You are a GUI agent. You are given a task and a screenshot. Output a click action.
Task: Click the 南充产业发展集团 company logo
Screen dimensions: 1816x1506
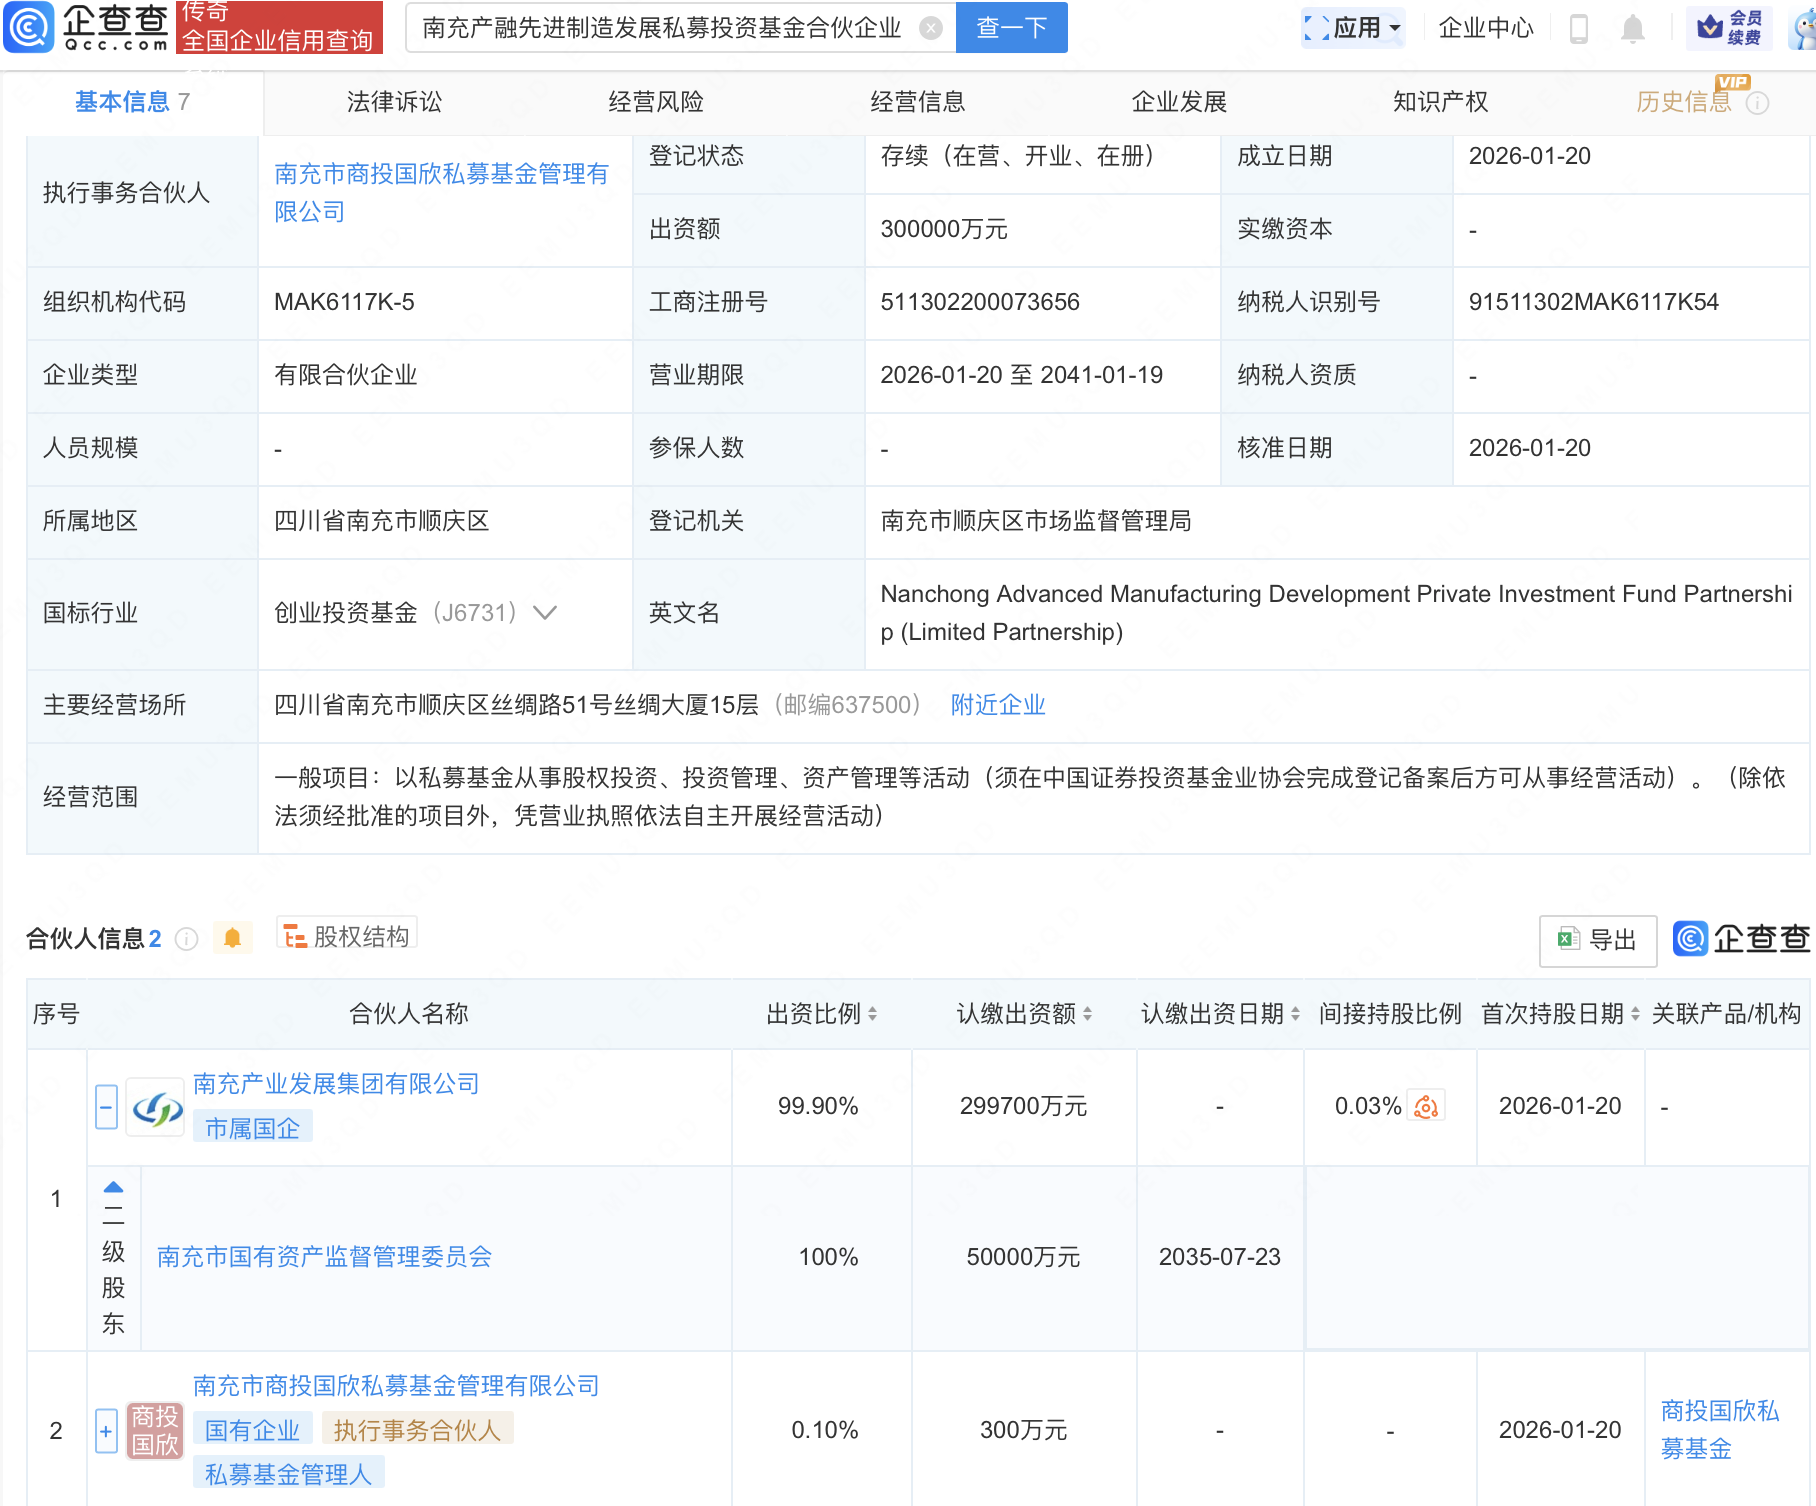click(157, 1108)
